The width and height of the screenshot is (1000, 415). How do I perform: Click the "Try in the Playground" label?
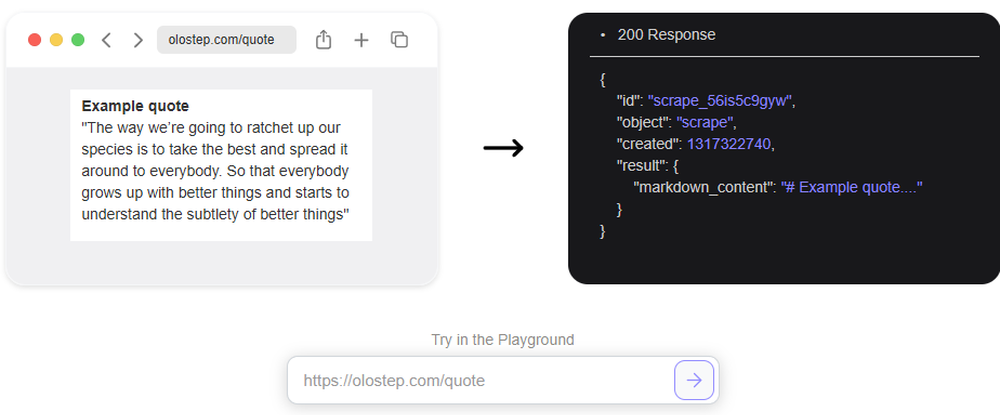pyautogui.click(x=503, y=340)
